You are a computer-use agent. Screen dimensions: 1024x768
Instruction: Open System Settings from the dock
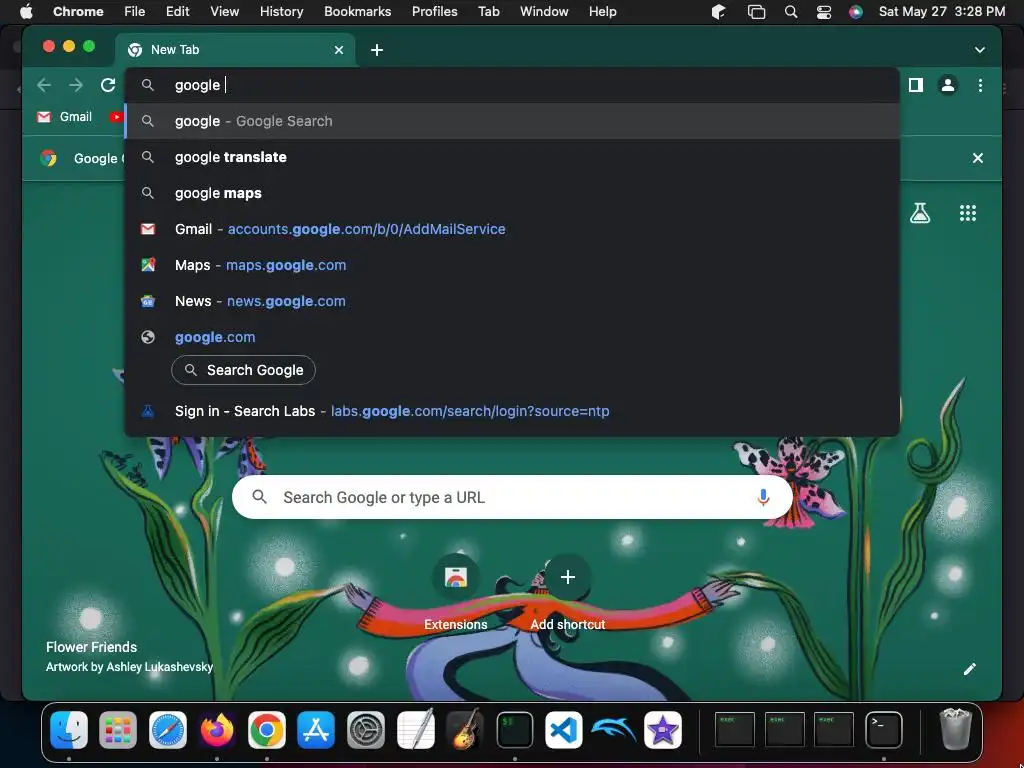(x=366, y=729)
